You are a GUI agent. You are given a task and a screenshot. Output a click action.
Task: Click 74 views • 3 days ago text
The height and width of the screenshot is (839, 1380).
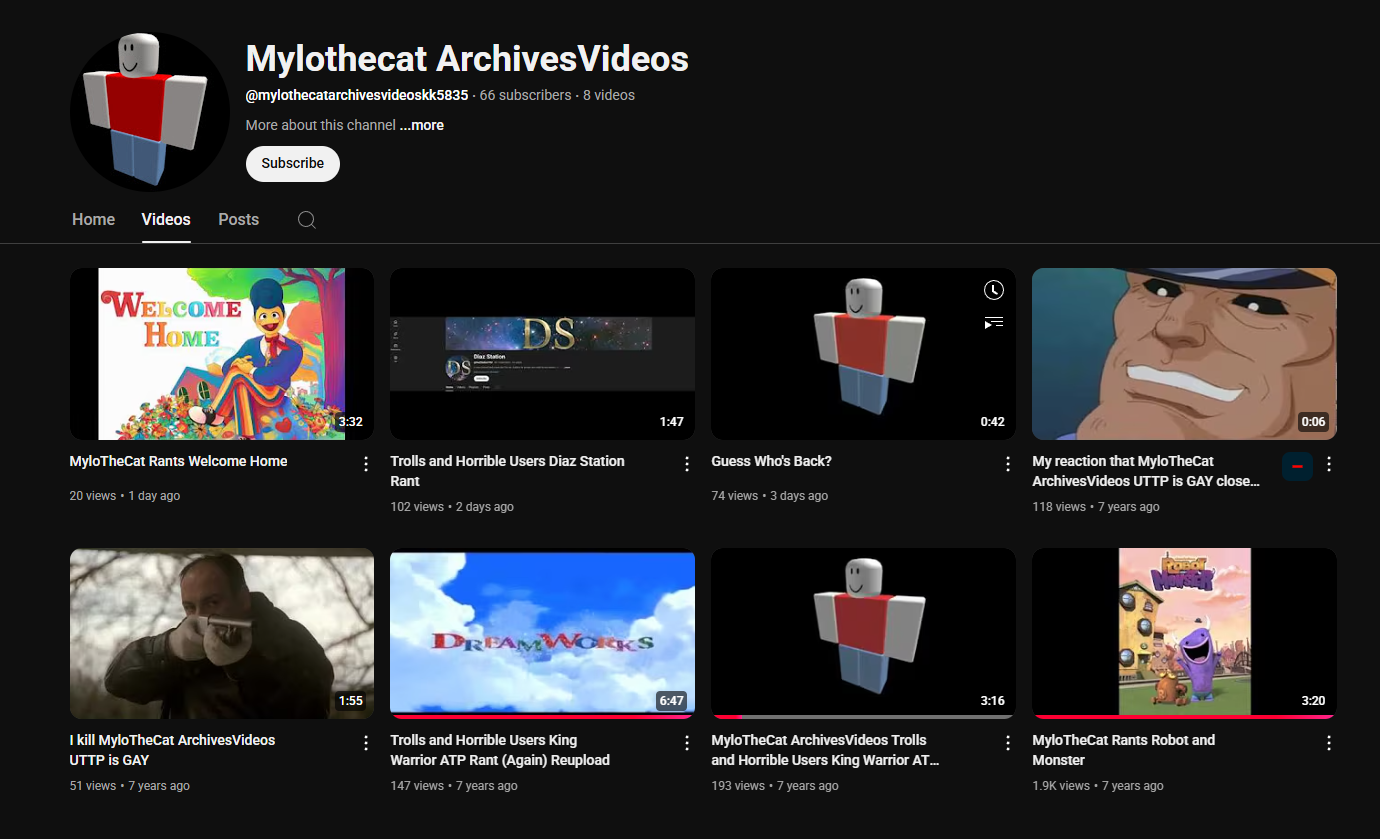point(770,496)
